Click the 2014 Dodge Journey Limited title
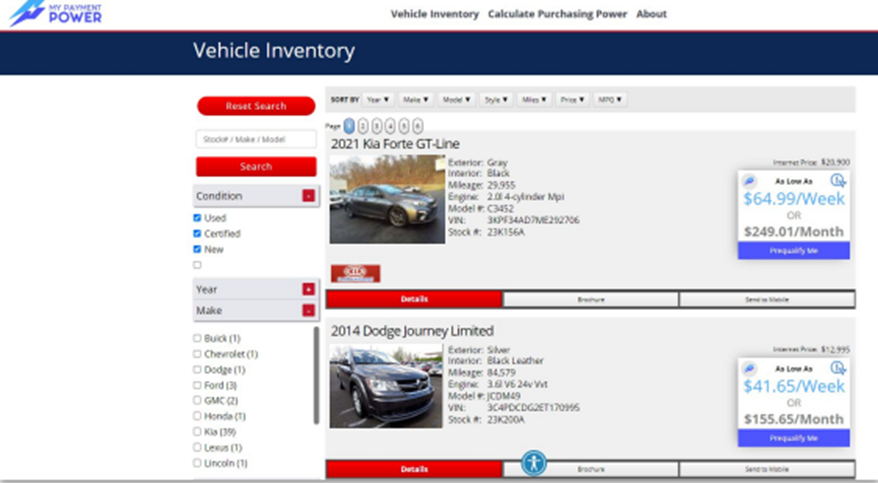Screen dimensions: 878x483 click(x=412, y=331)
